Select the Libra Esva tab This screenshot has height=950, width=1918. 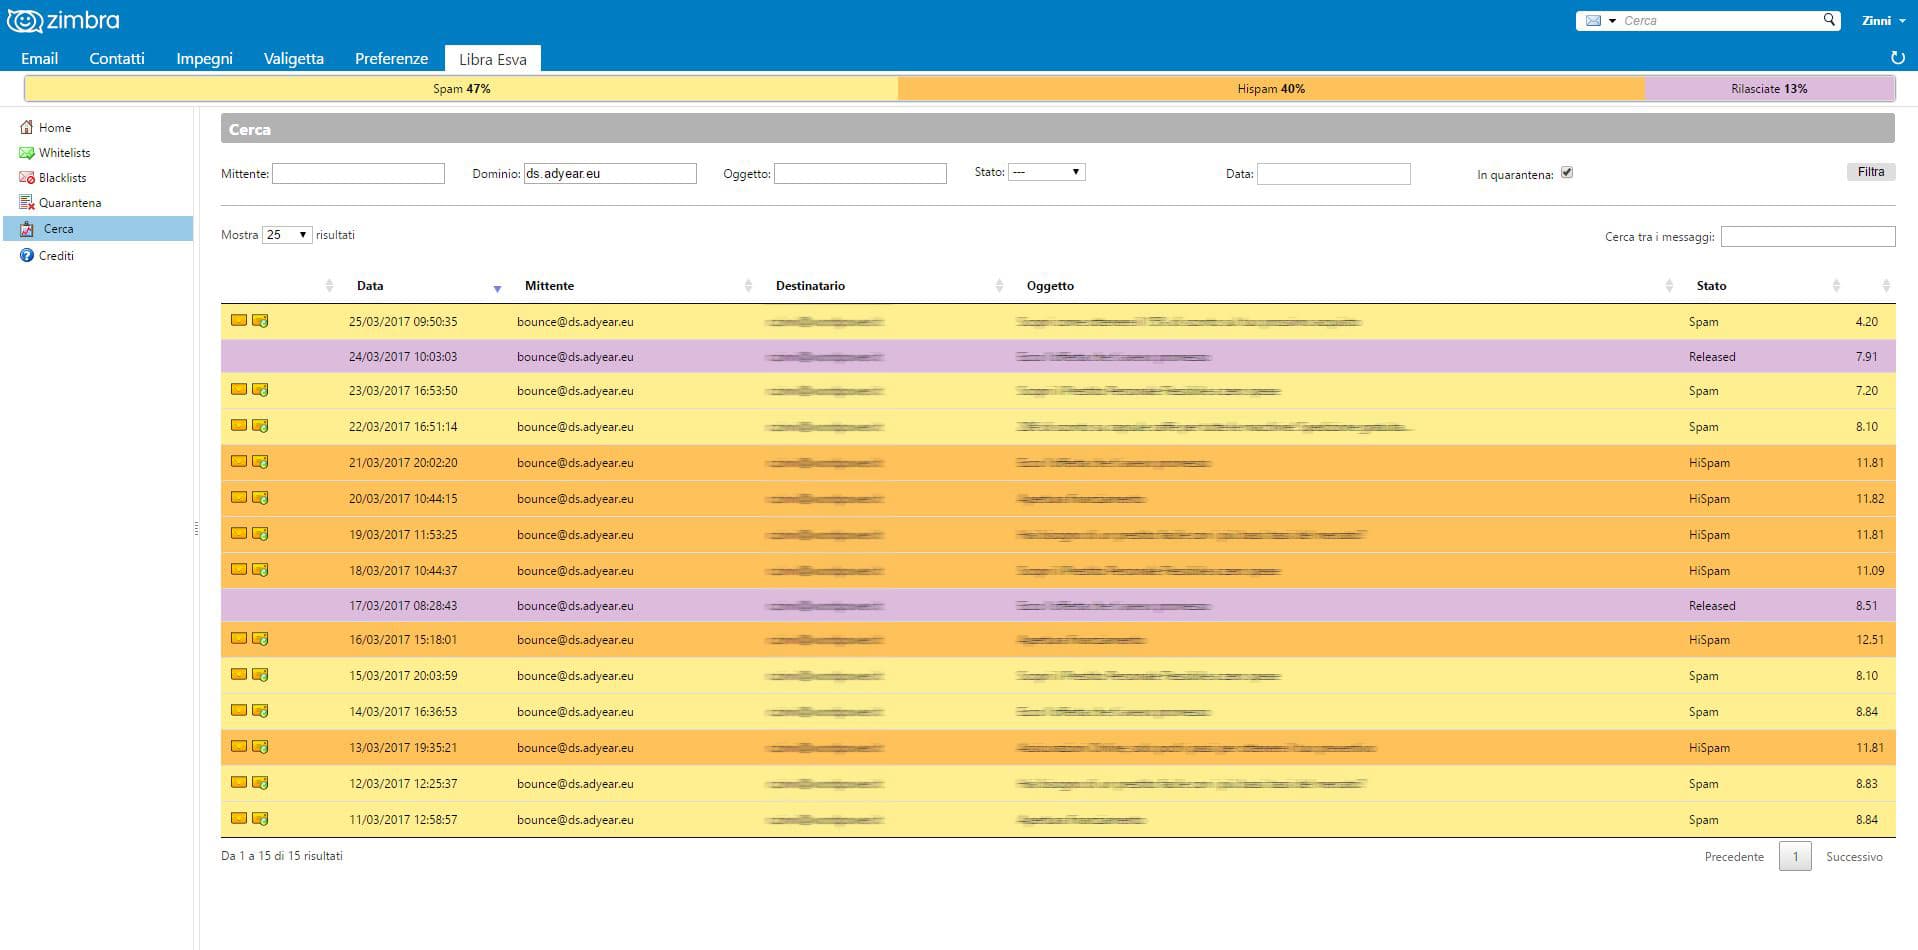[x=493, y=59]
